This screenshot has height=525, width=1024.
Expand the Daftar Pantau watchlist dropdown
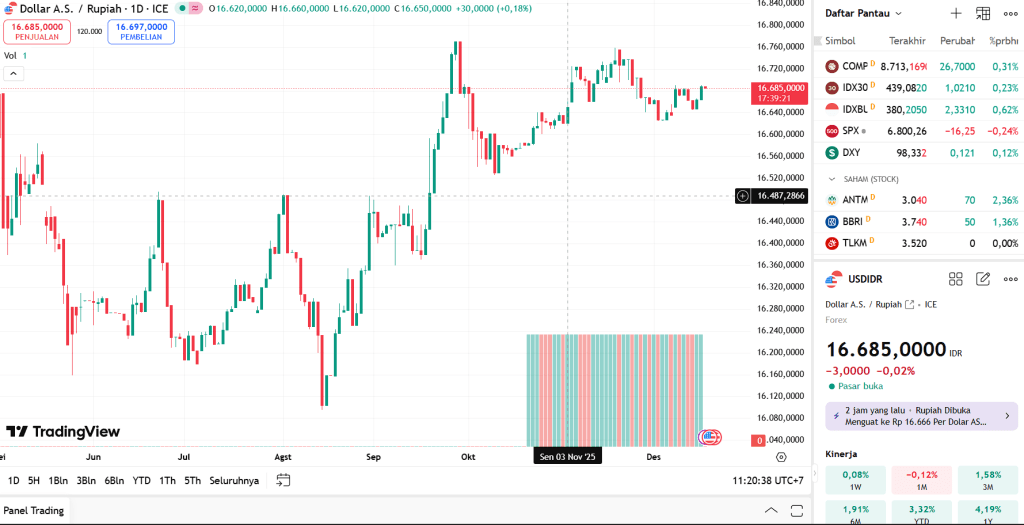864,14
